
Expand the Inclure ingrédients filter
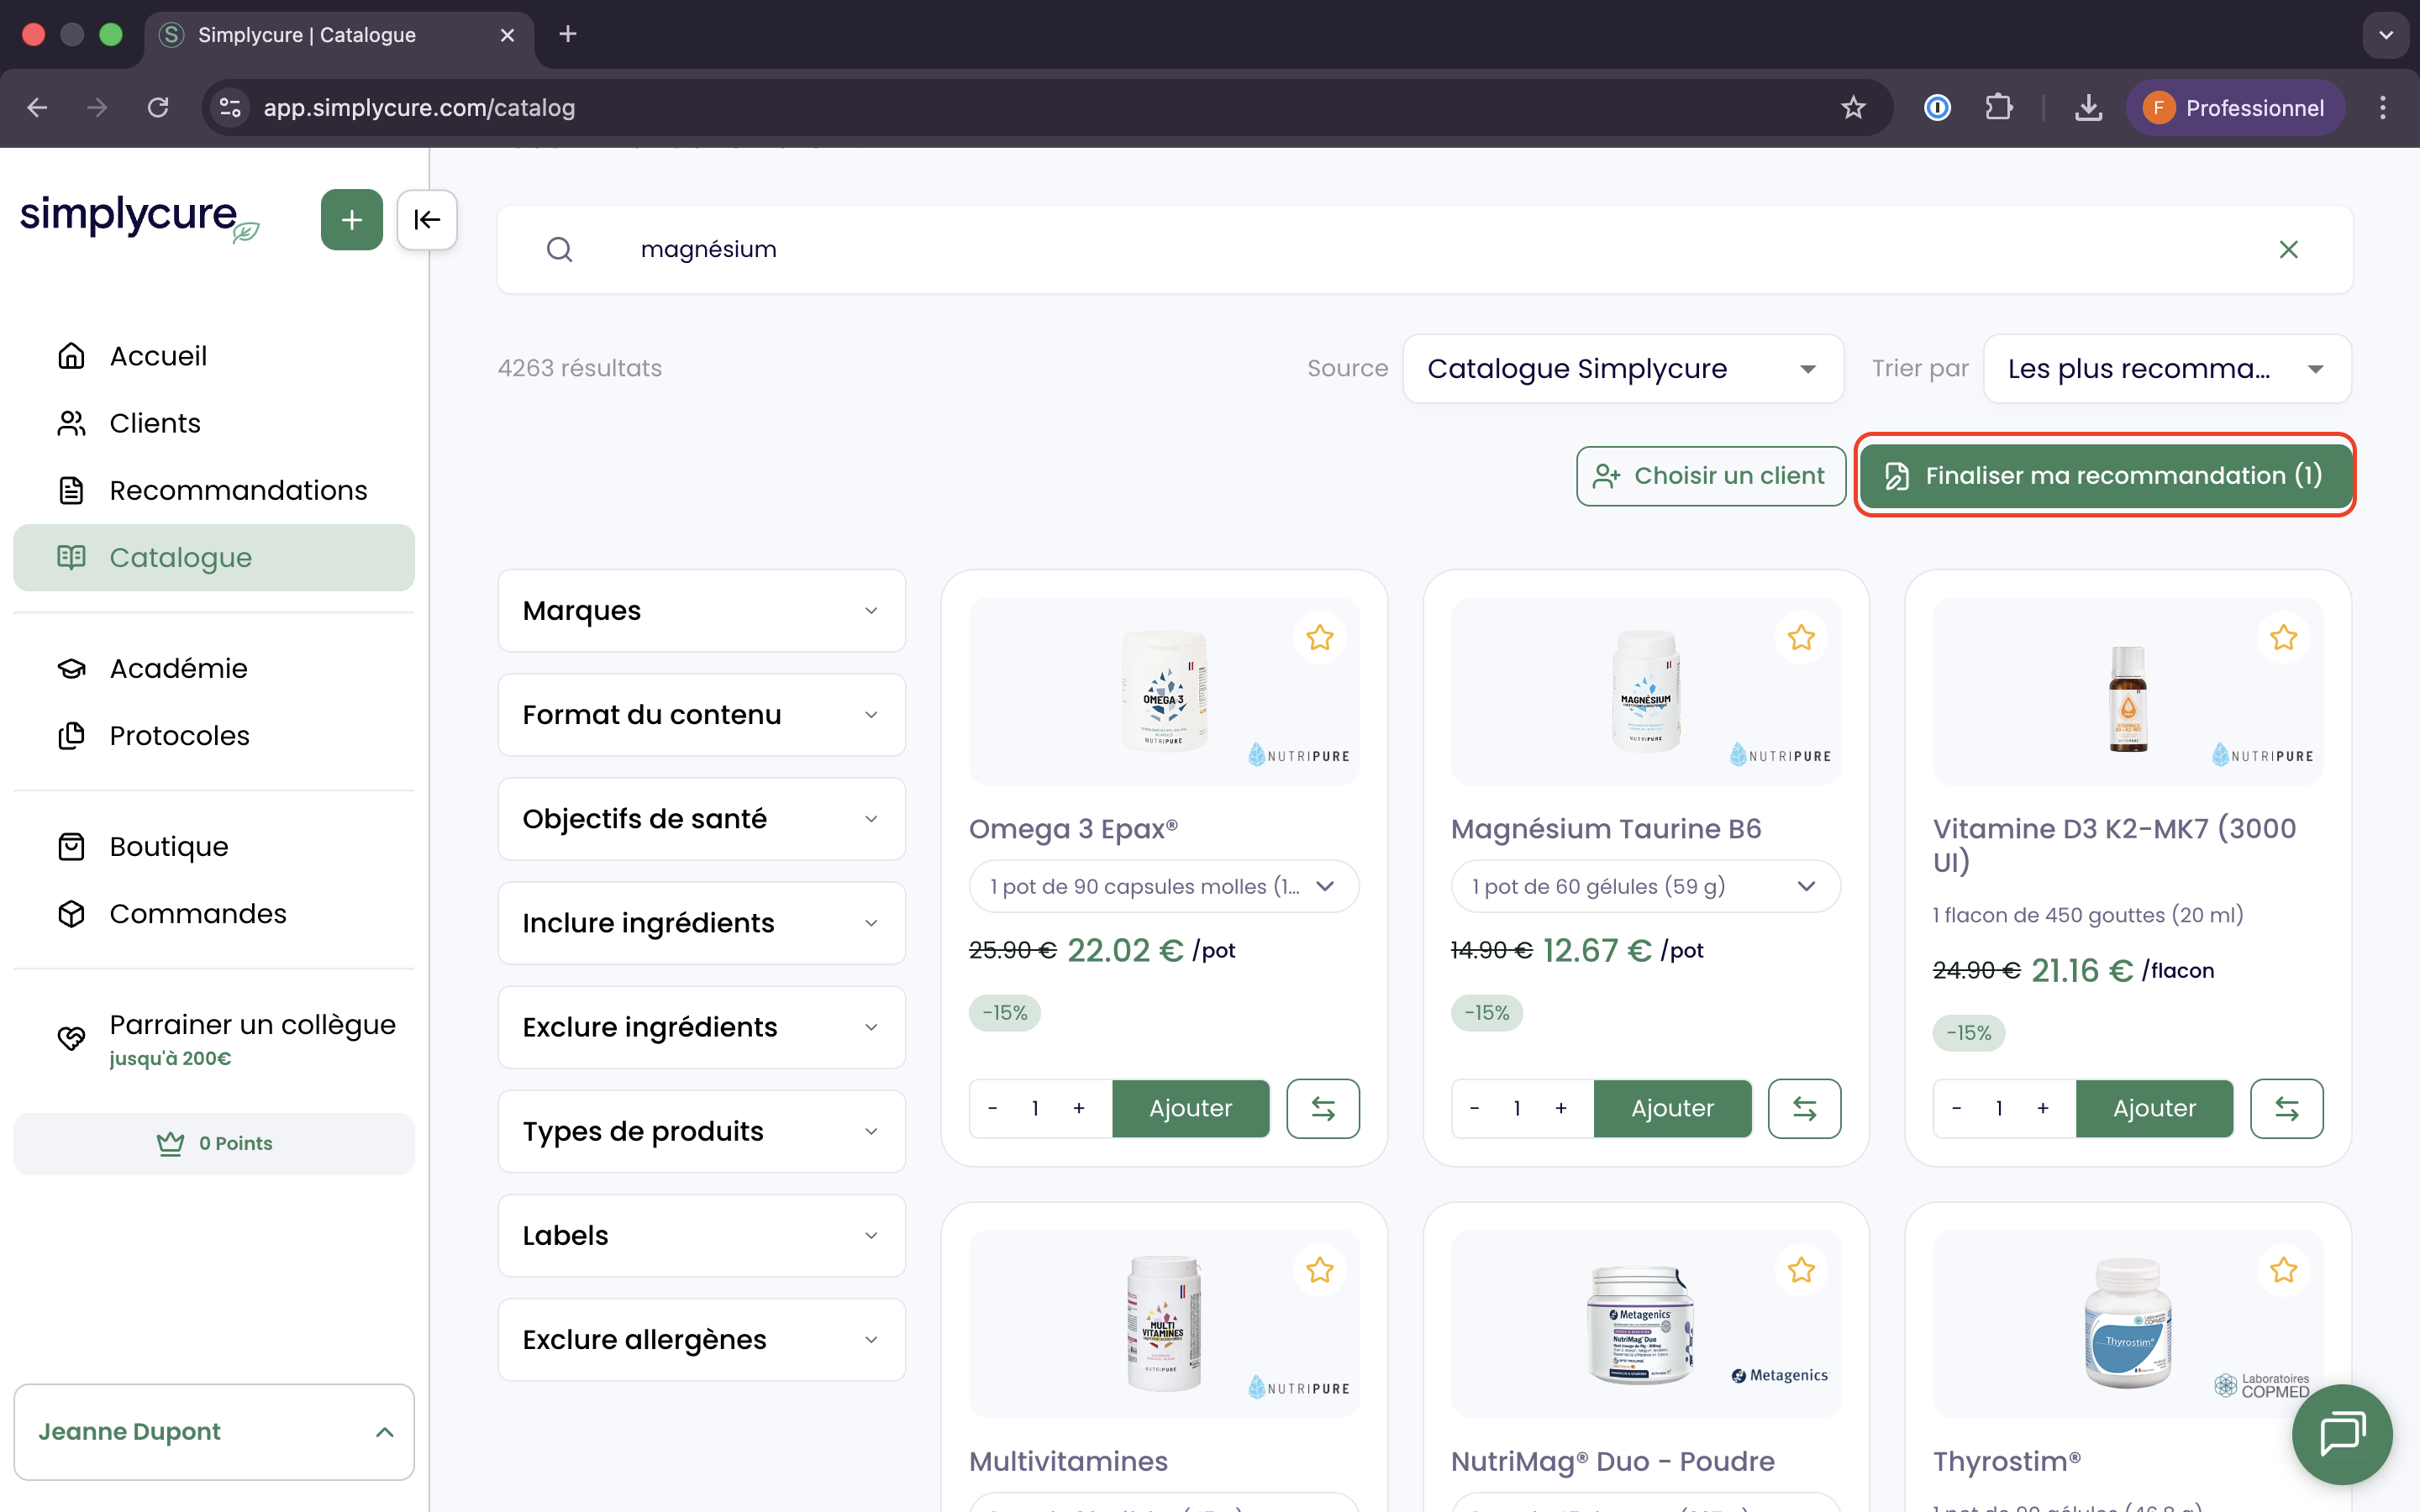(x=701, y=923)
